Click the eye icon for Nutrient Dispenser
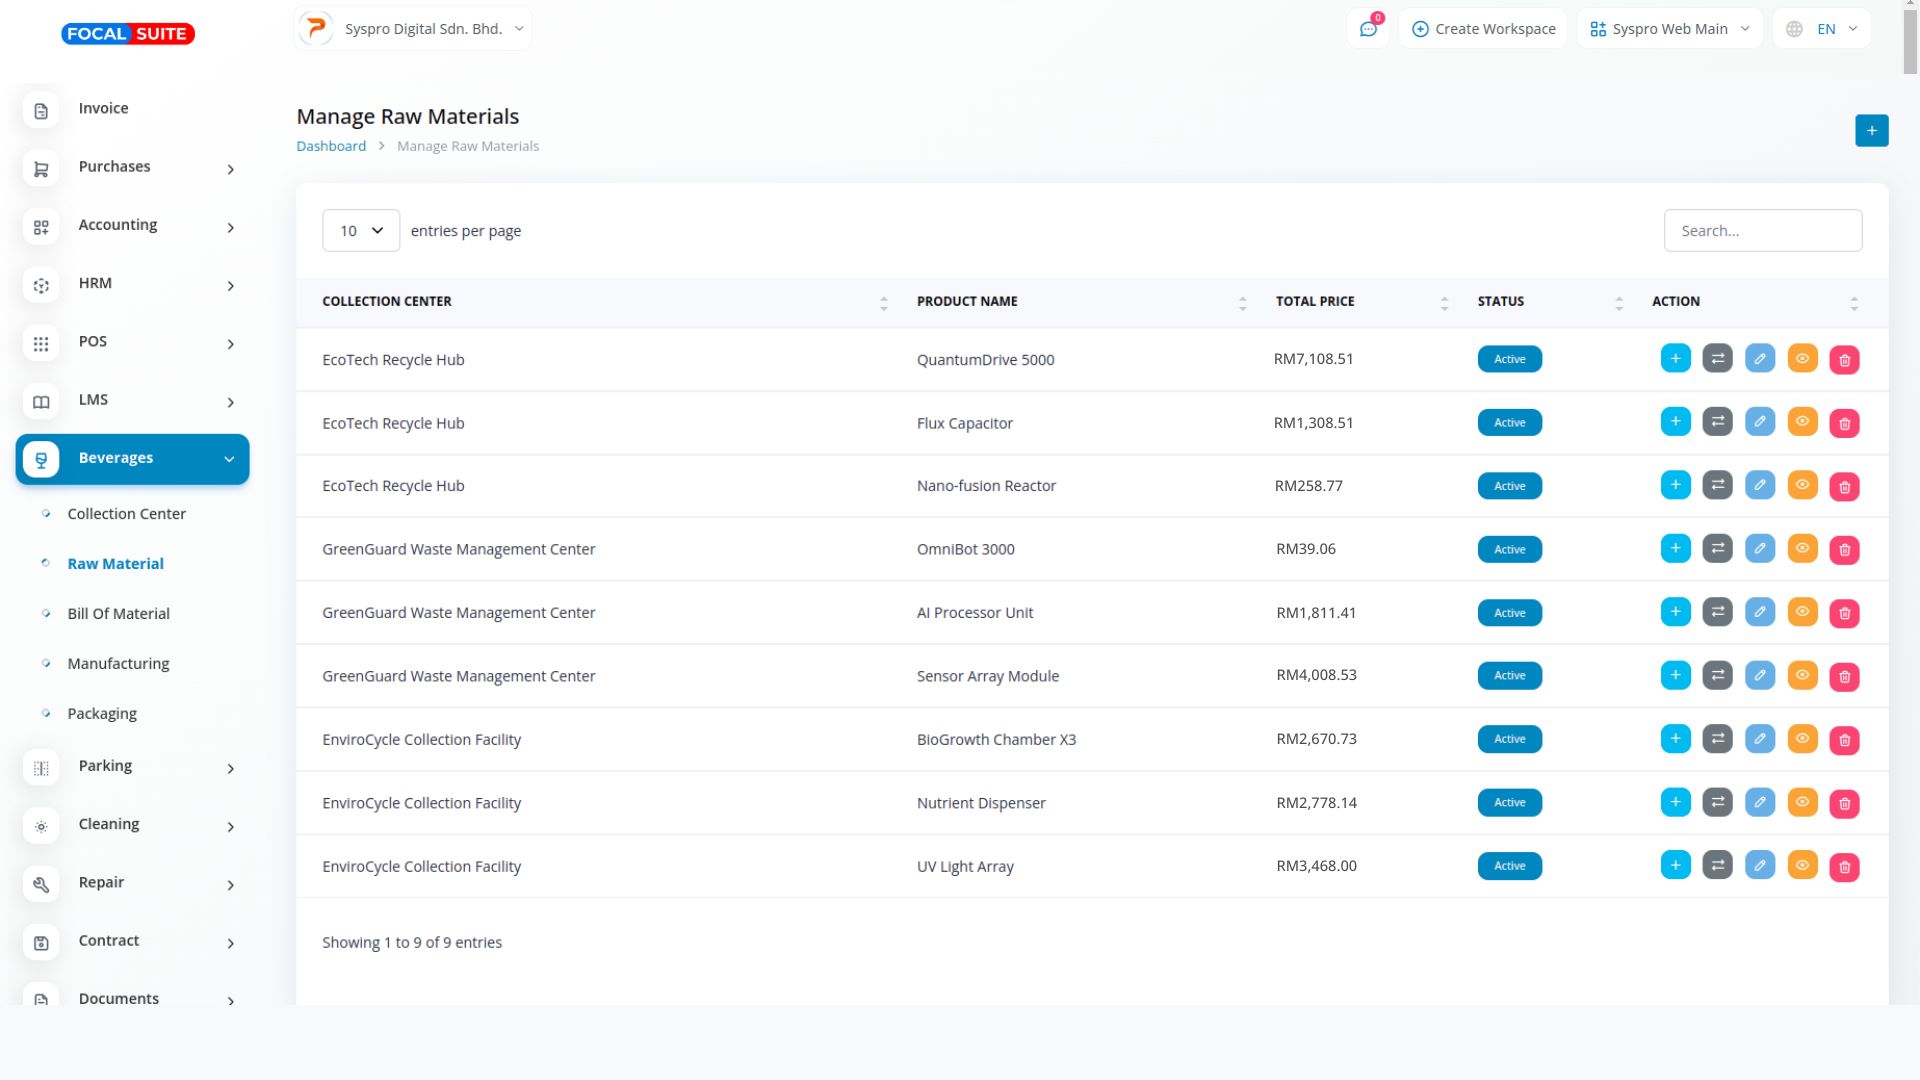1920x1080 pixels. point(1802,802)
